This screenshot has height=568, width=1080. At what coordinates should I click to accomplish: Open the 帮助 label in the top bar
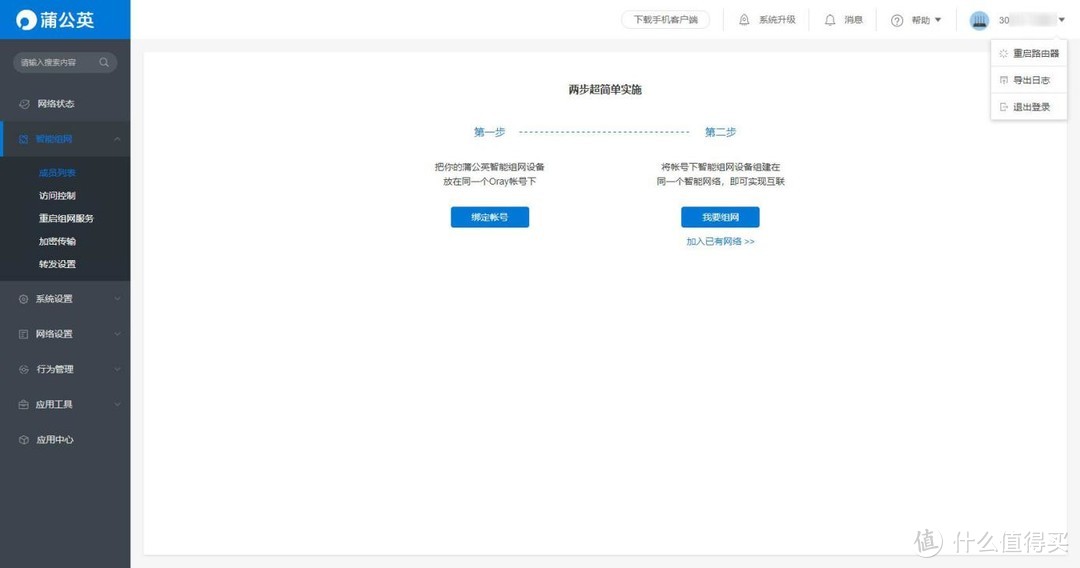921,20
